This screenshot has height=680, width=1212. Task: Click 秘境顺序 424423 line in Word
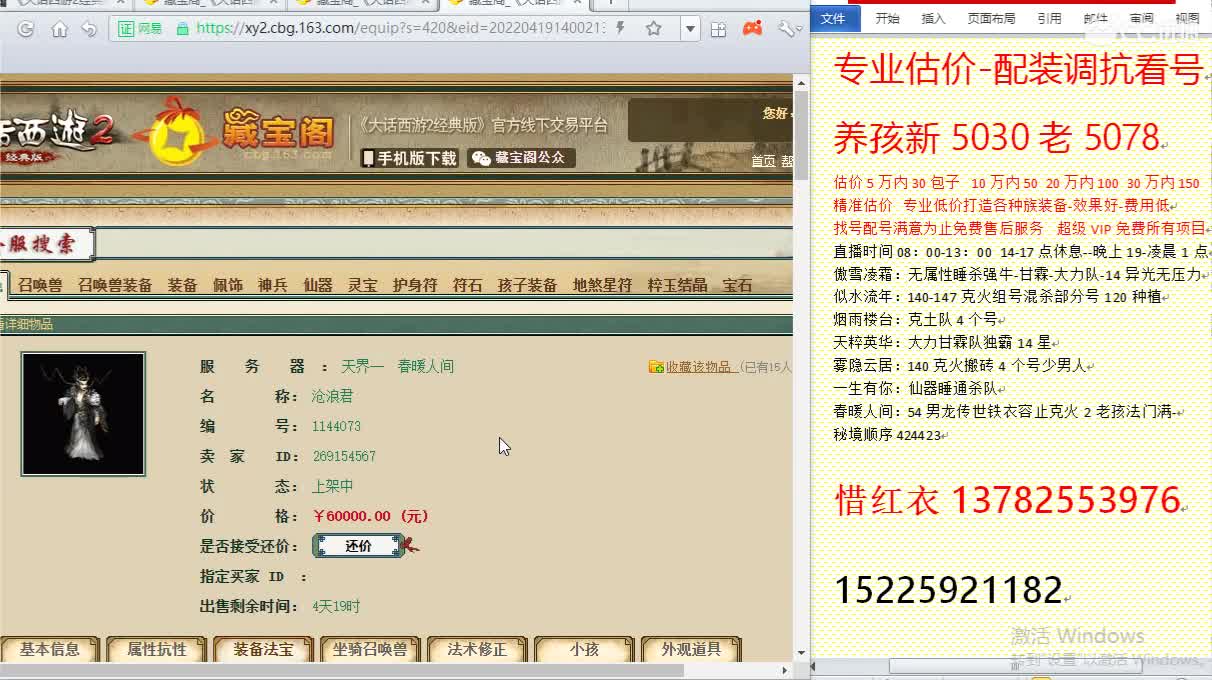point(886,435)
